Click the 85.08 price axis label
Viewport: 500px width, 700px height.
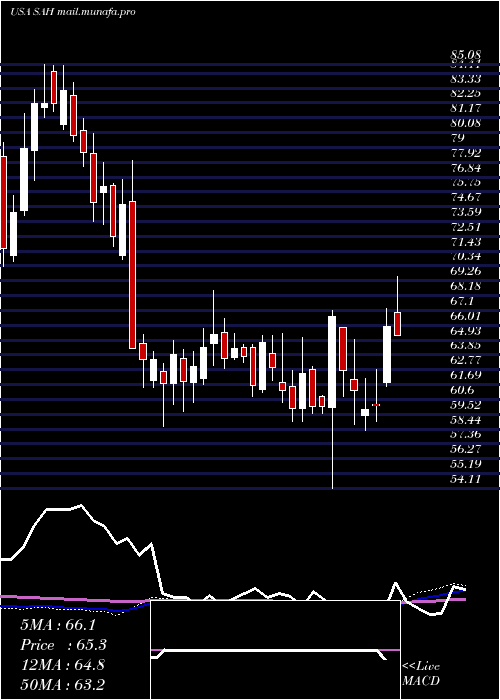point(466,56)
